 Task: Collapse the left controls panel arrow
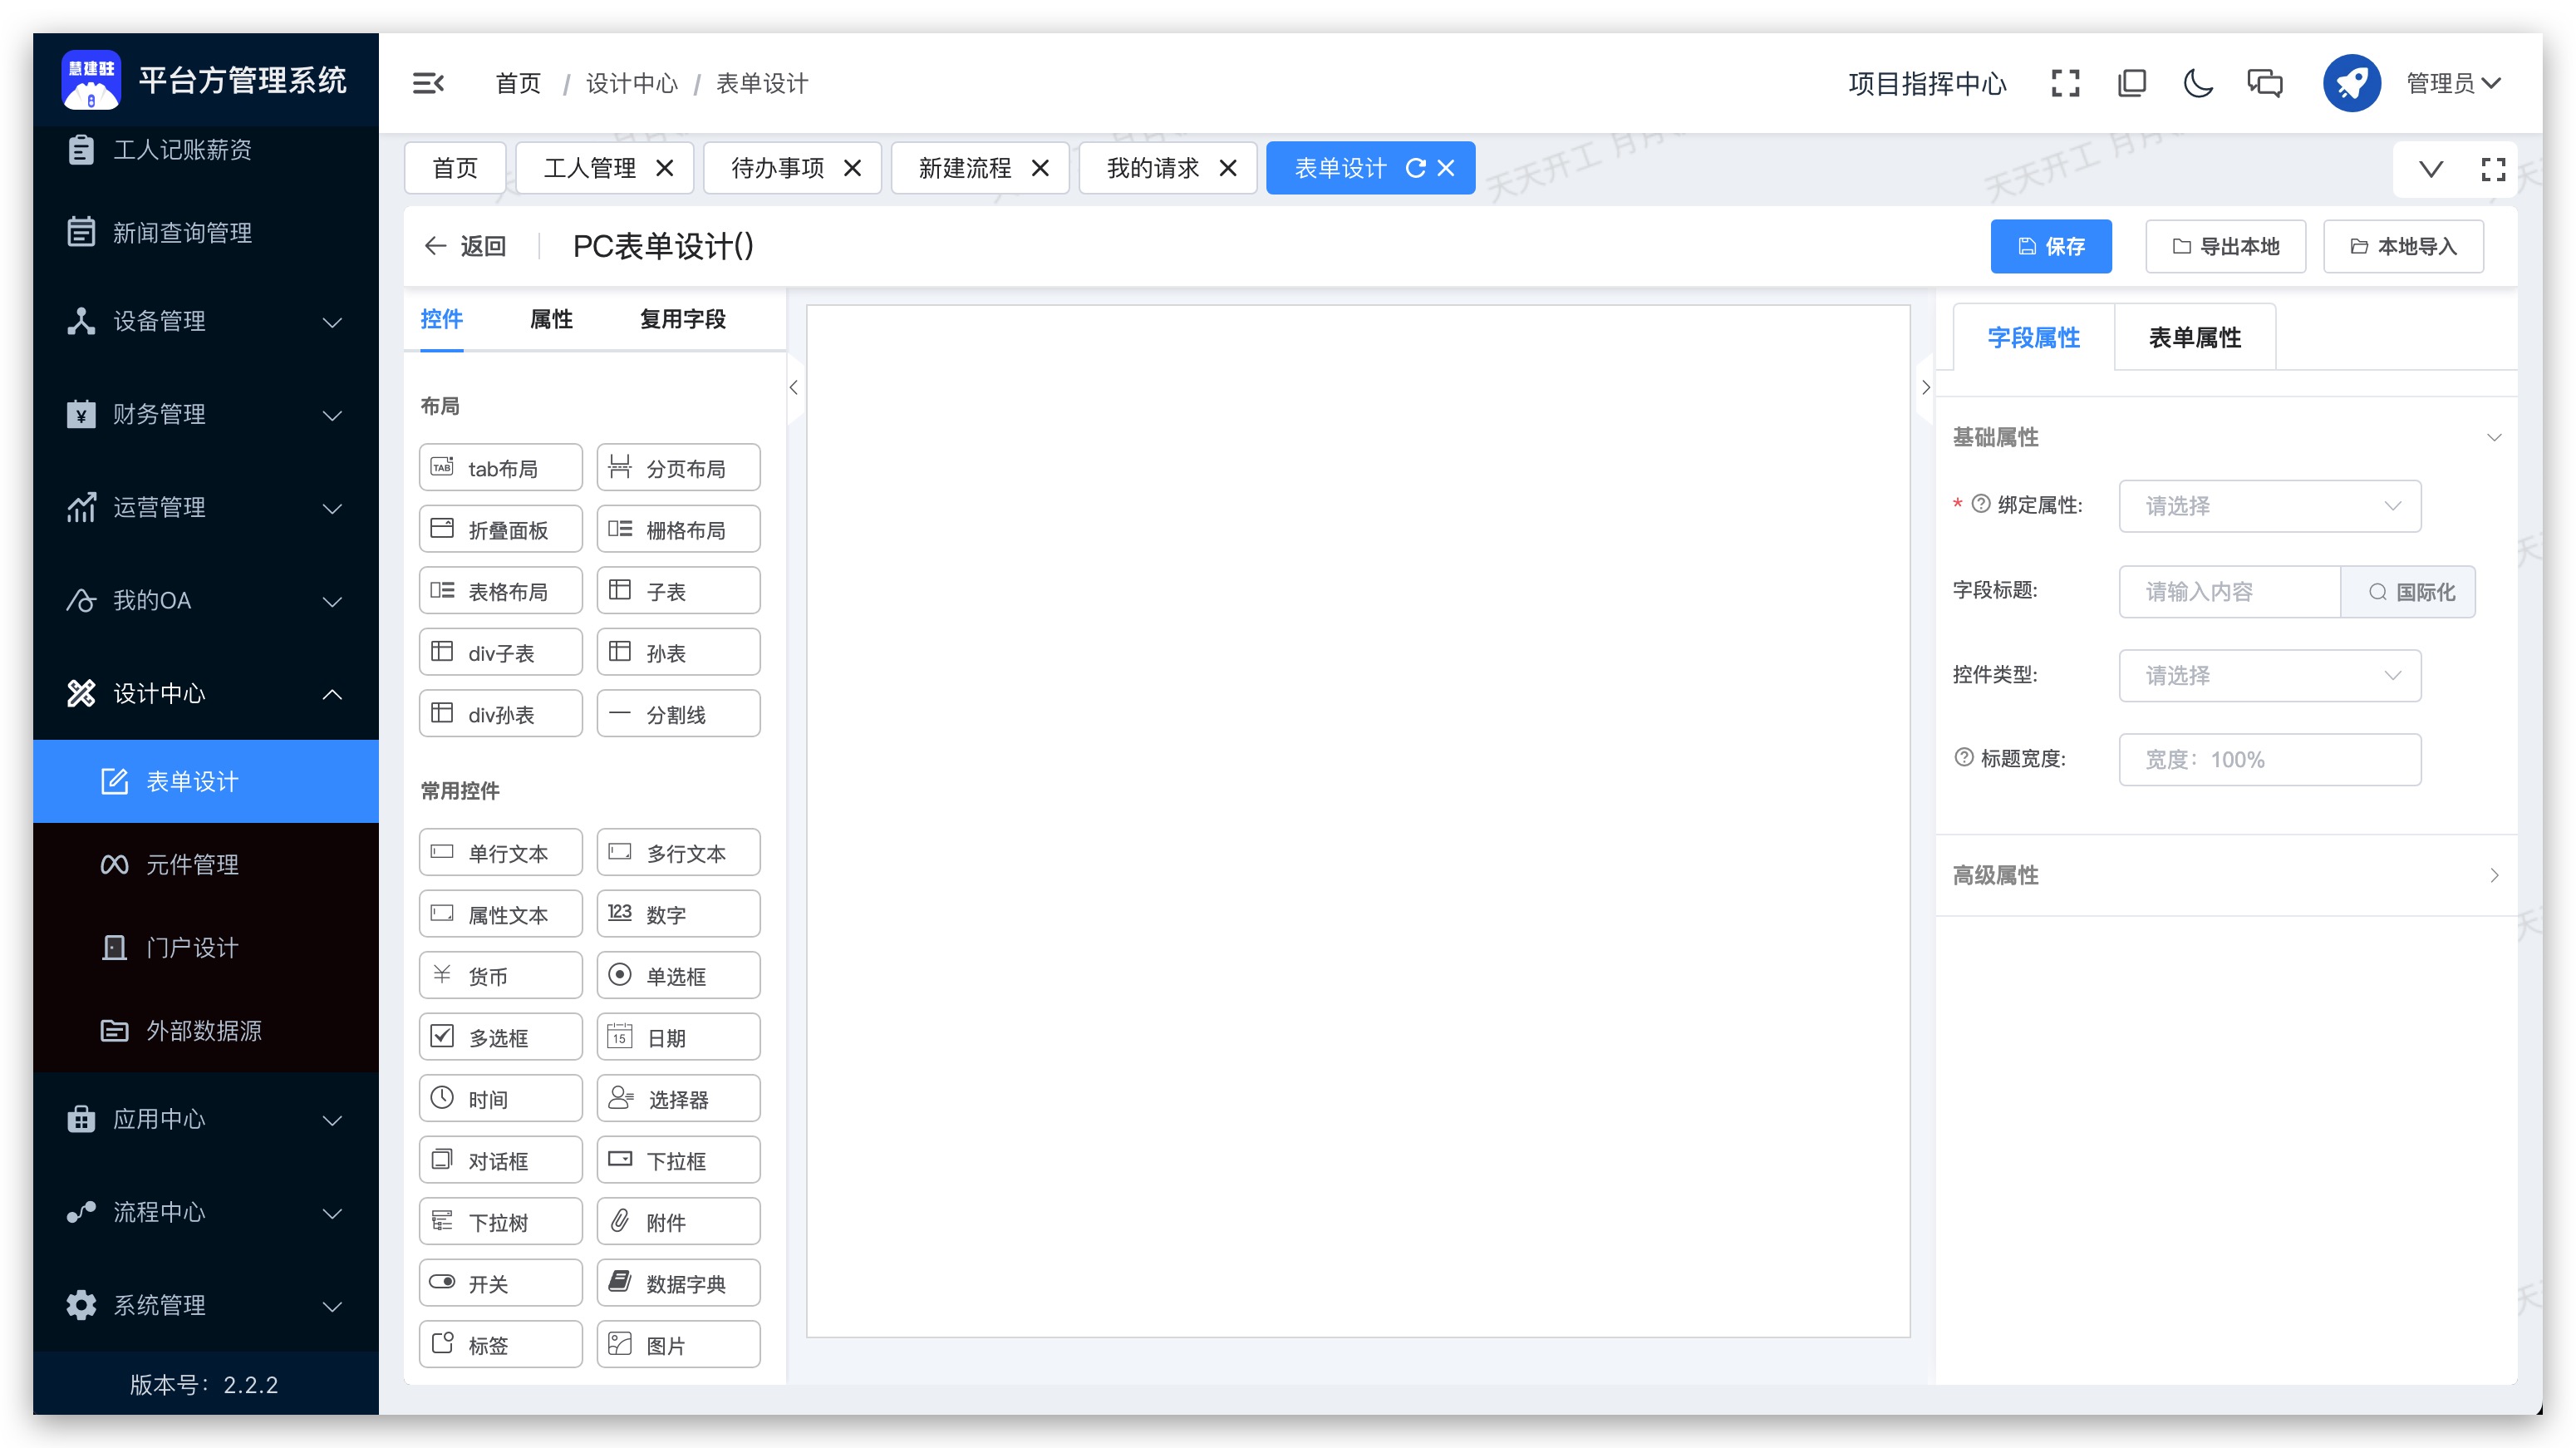point(794,387)
